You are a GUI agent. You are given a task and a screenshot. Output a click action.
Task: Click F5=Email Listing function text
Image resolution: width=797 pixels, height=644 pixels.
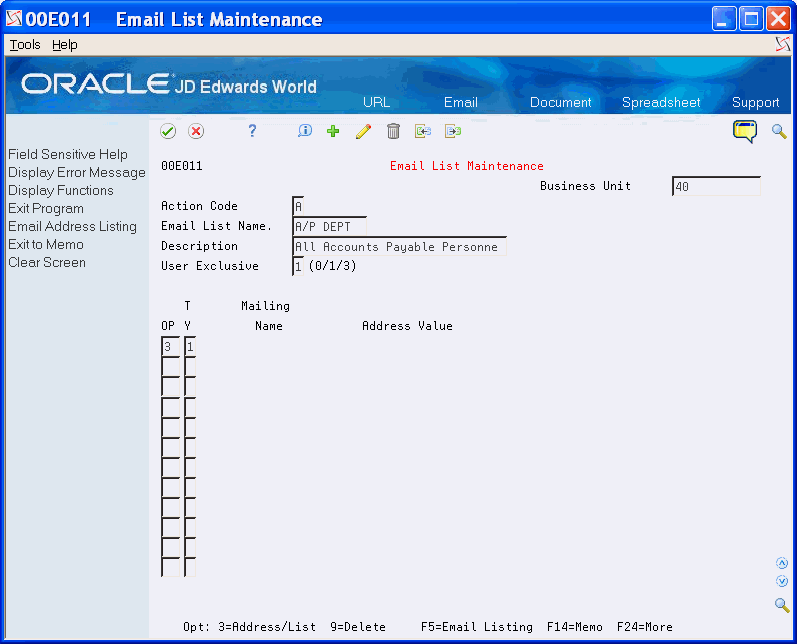(x=477, y=627)
